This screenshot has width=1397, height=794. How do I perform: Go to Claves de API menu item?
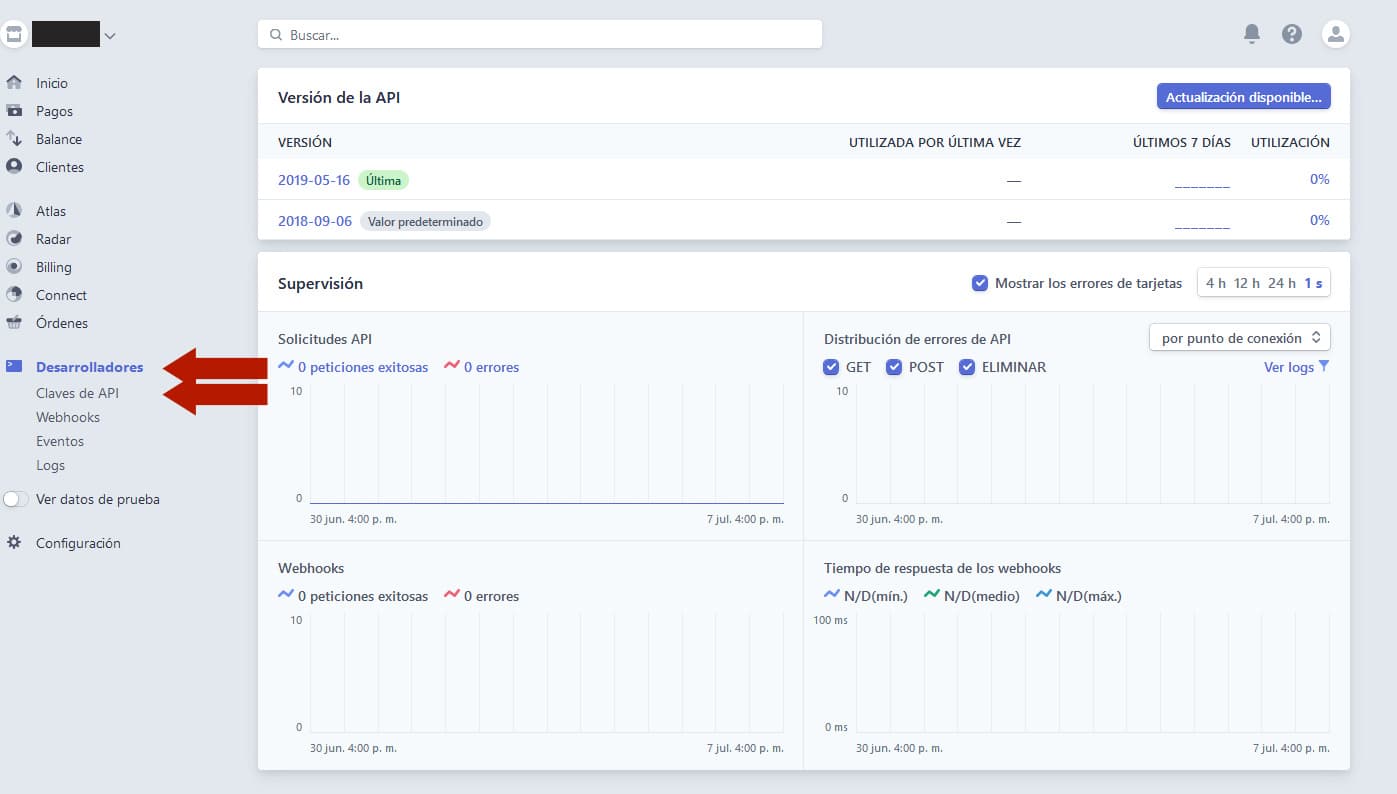point(77,393)
